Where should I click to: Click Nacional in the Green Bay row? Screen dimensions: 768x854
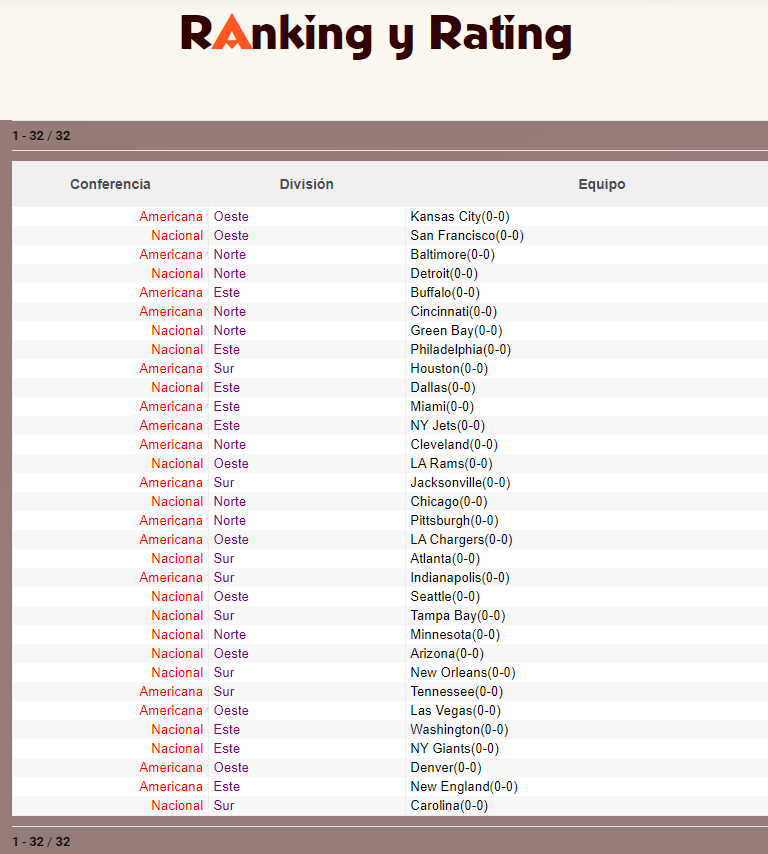click(177, 331)
